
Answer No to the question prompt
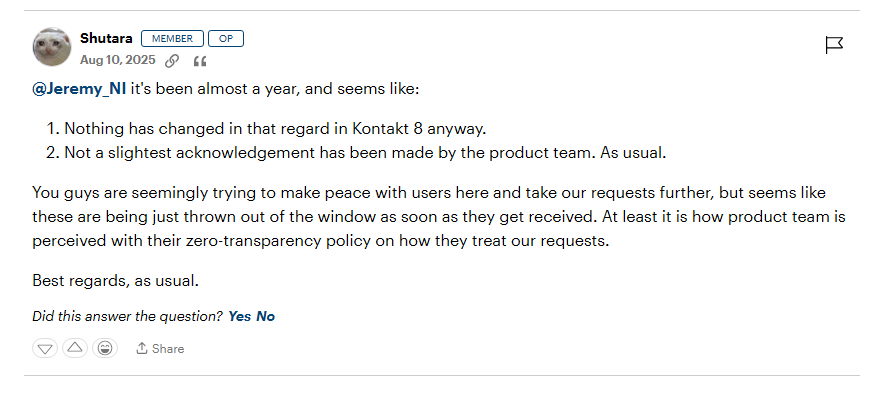click(266, 316)
